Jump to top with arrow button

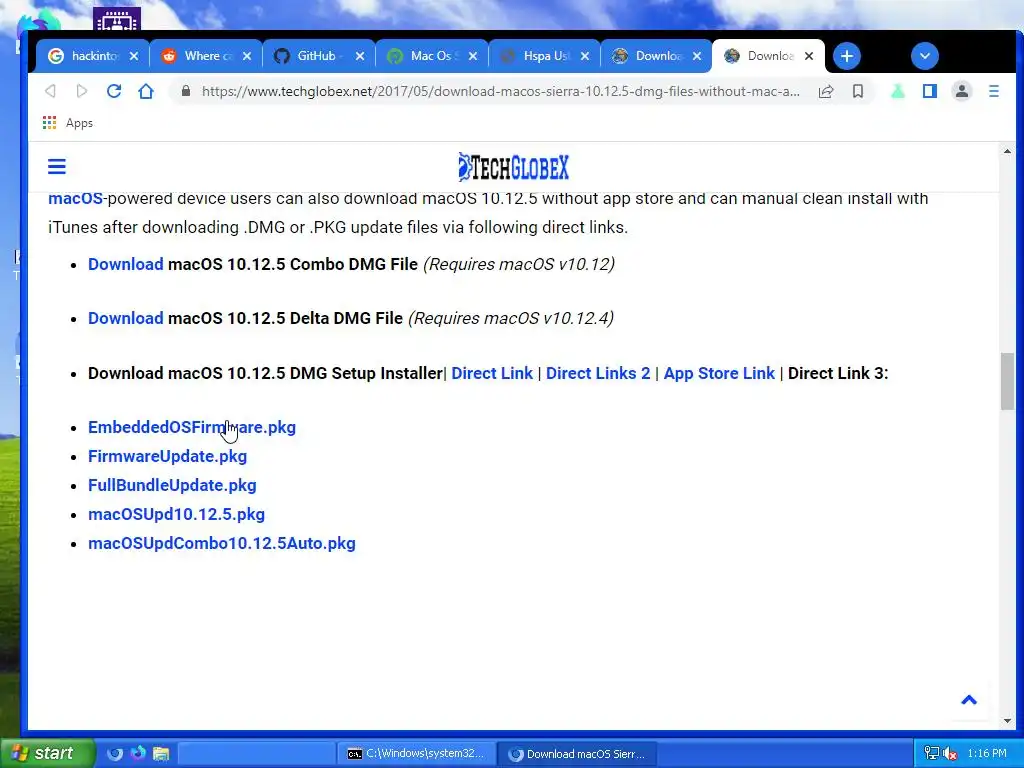tap(969, 700)
